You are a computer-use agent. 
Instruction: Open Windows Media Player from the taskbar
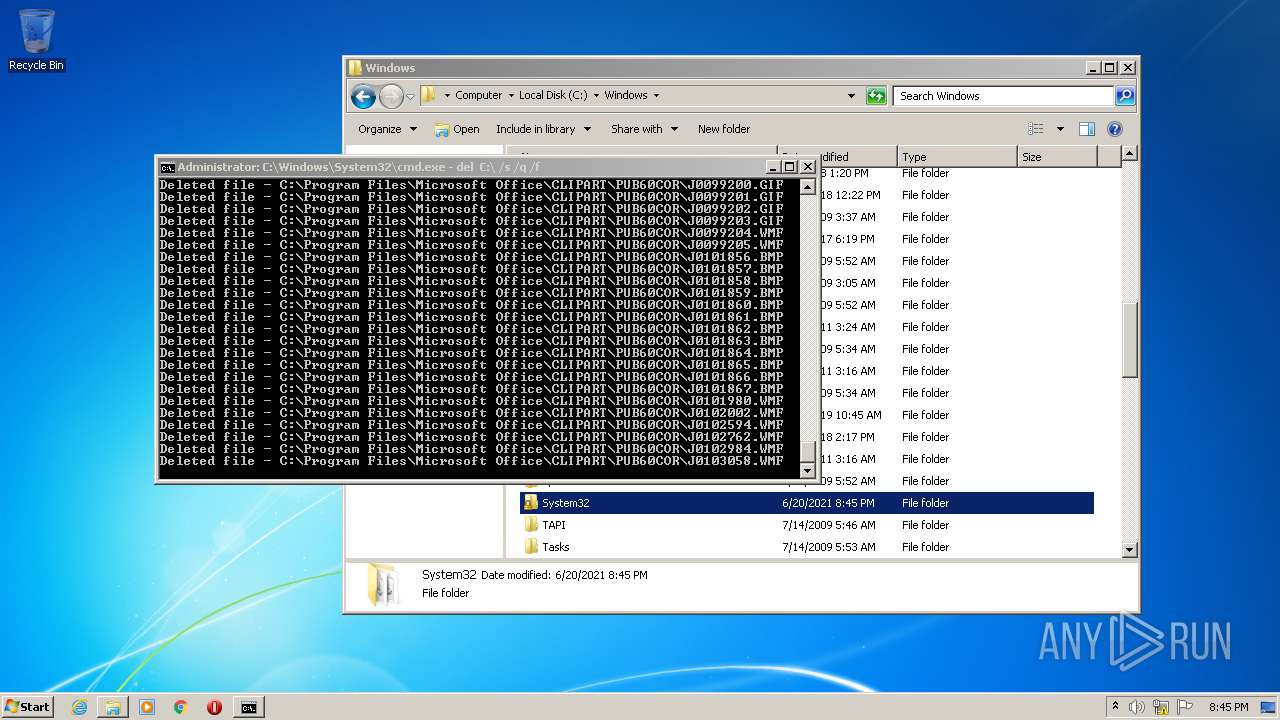pos(147,707)
